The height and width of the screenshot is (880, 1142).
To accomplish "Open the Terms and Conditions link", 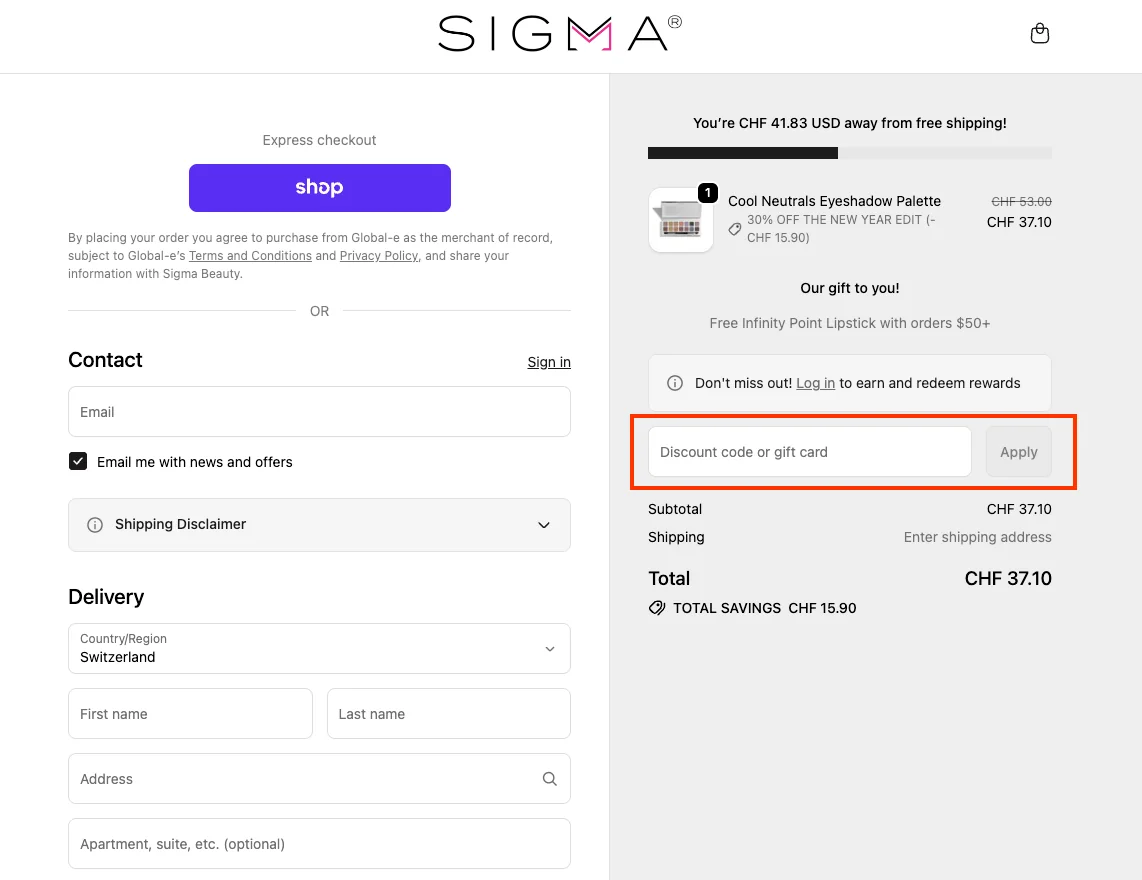I will (x=250, y=255).
